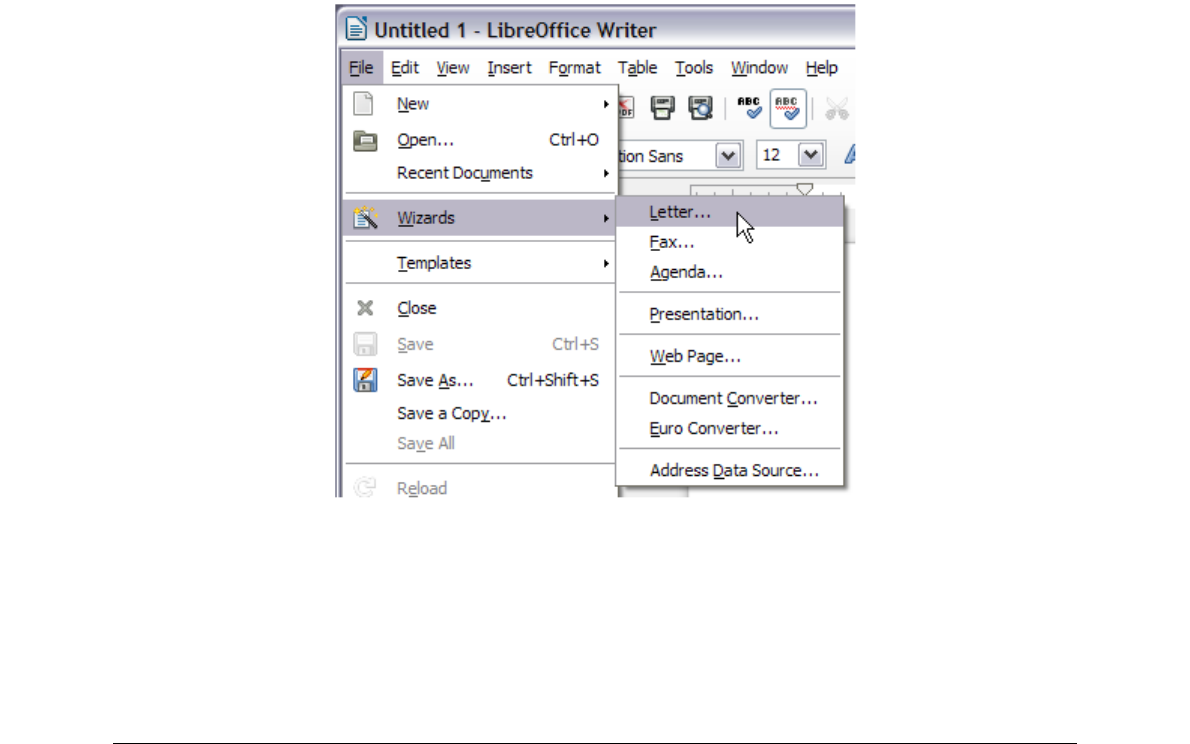Open the font name dropdown arrow
The height and width of the screenshot is (744, 1190).
point(728,156)
